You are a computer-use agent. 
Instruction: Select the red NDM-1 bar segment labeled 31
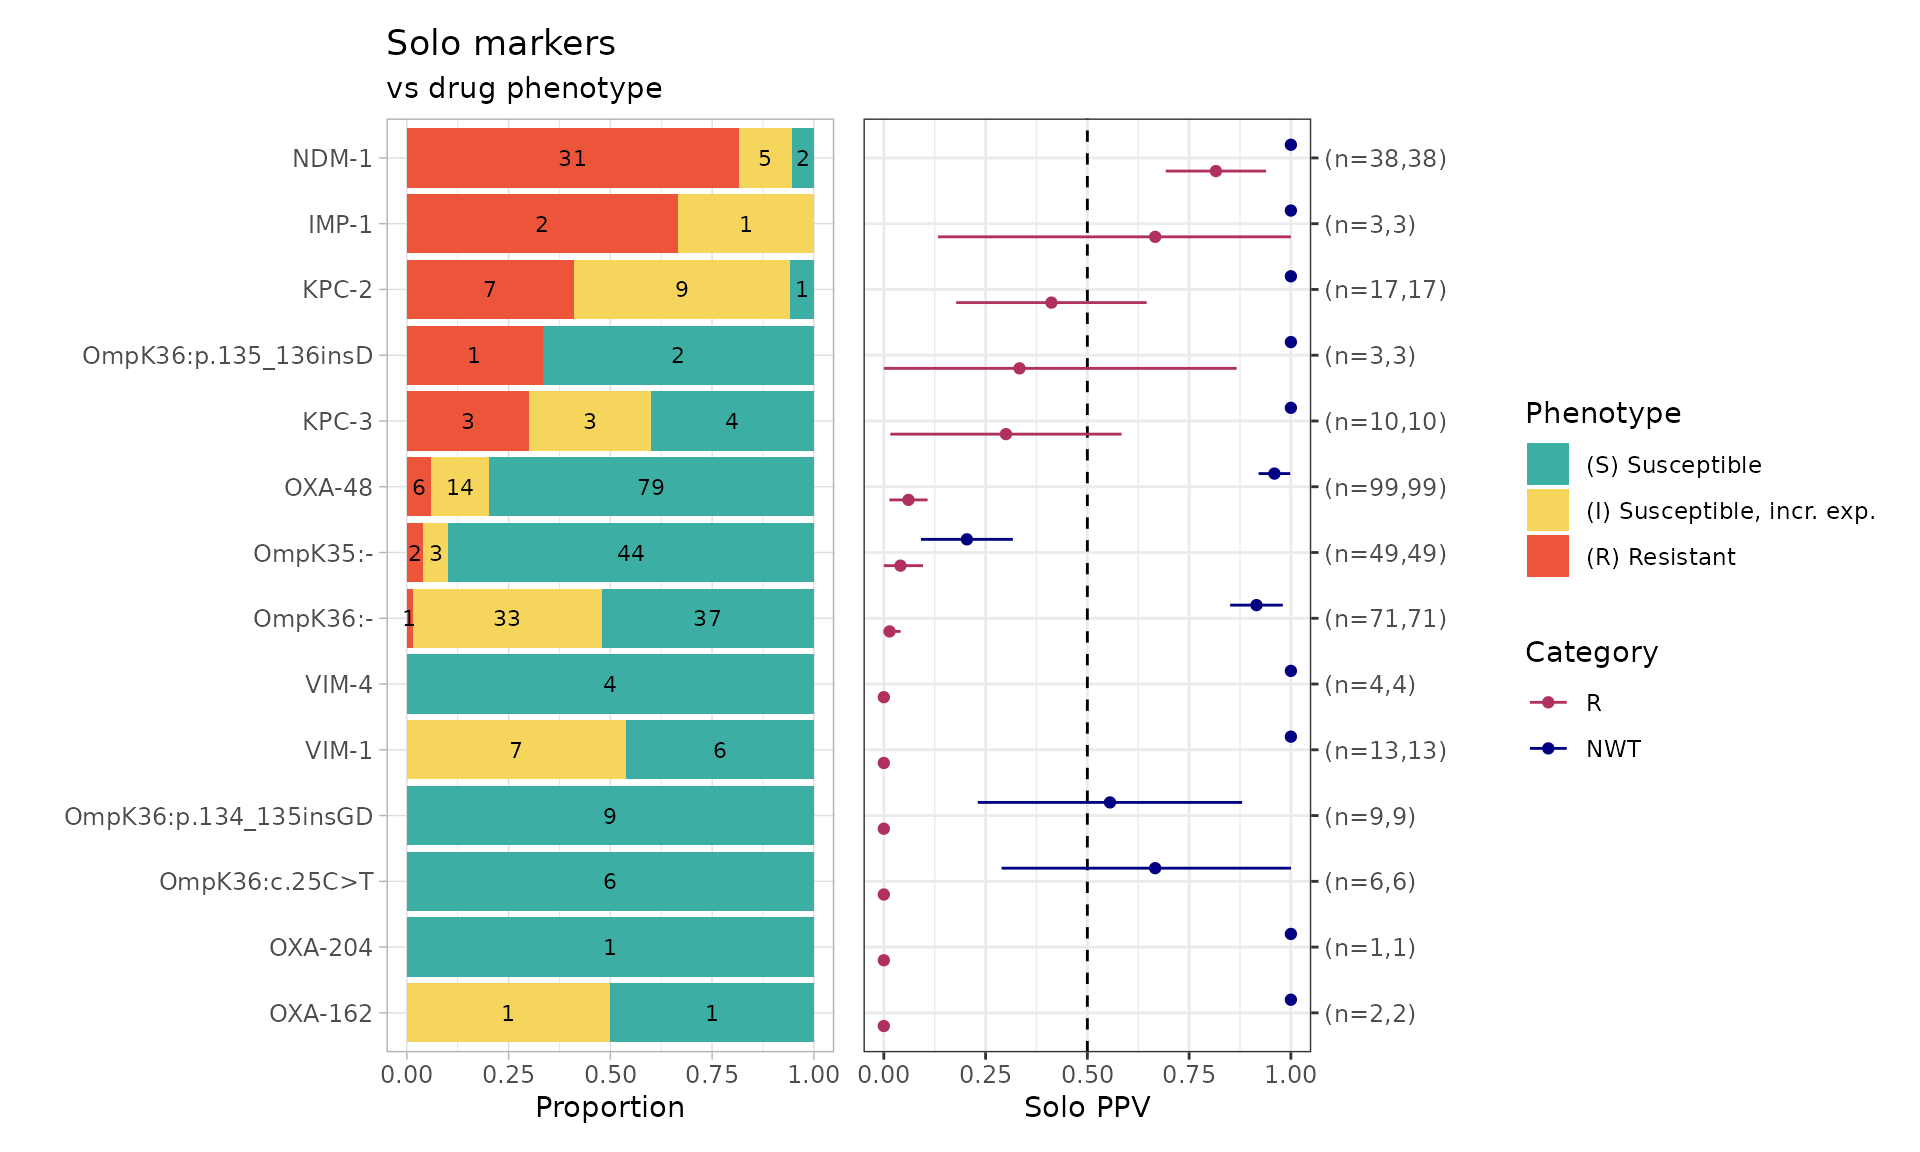tap(572, 158)
